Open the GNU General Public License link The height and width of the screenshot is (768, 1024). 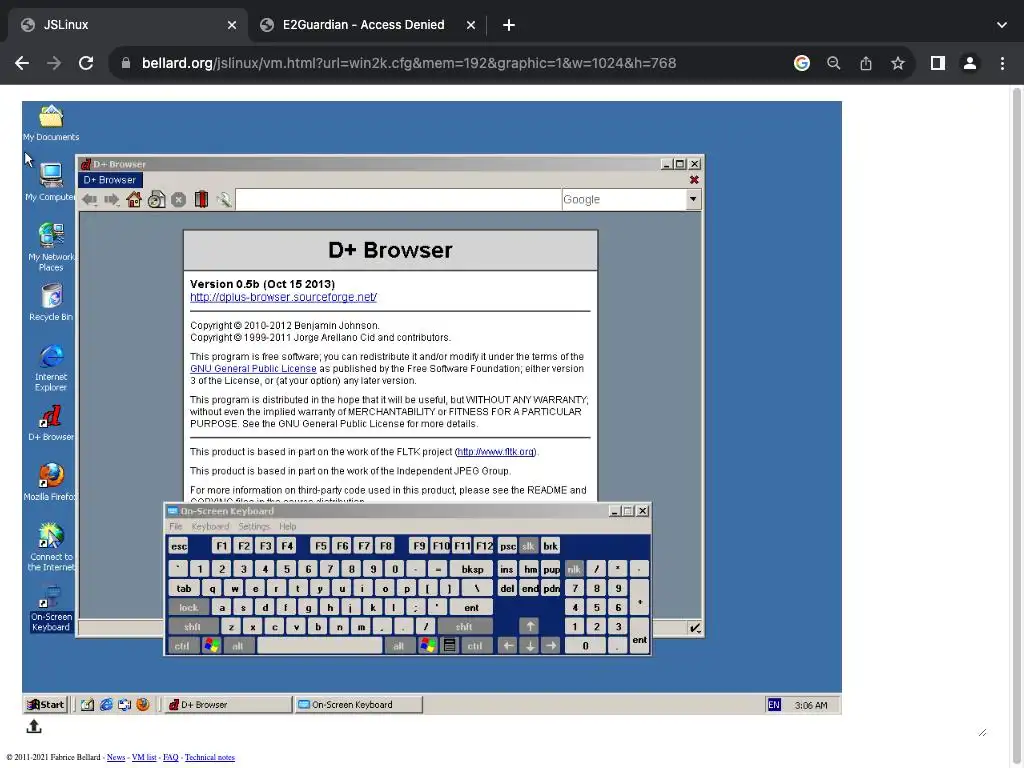click(x=253, y=369)
